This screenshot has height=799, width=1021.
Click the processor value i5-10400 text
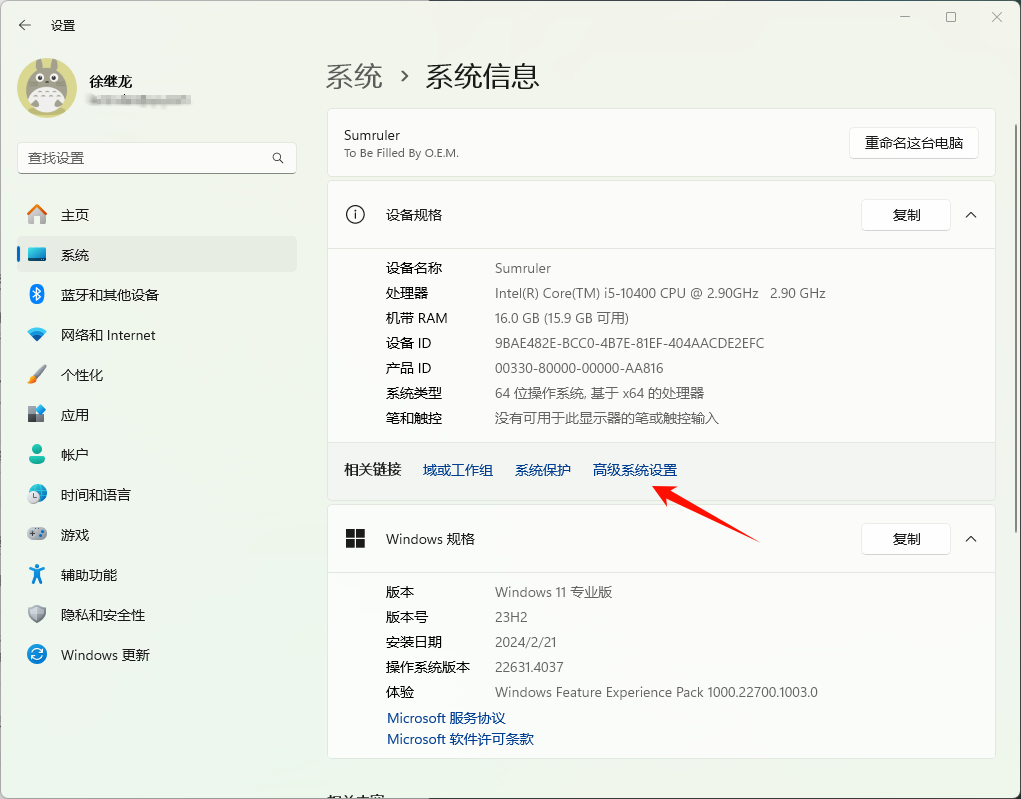pyautogui.click(x=660, y=293)
